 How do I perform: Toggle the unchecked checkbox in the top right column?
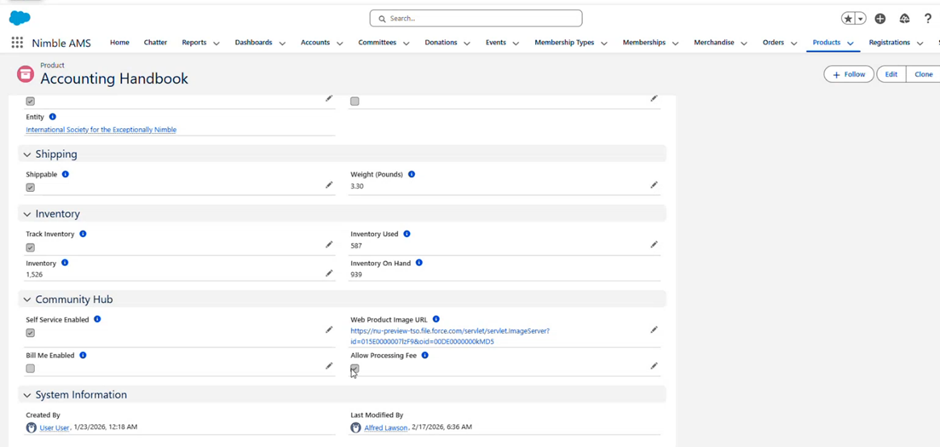(x=355, y=101)
